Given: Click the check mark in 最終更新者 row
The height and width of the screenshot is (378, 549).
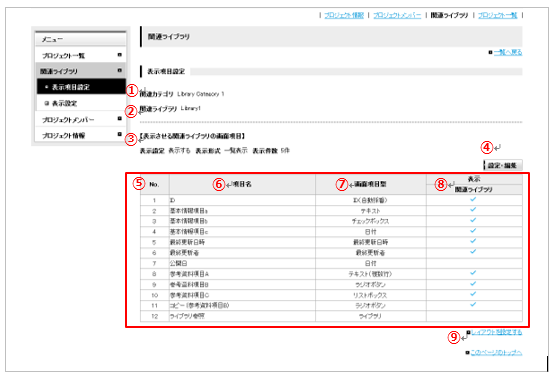Looking at the screenshot, I should [473, 251].
